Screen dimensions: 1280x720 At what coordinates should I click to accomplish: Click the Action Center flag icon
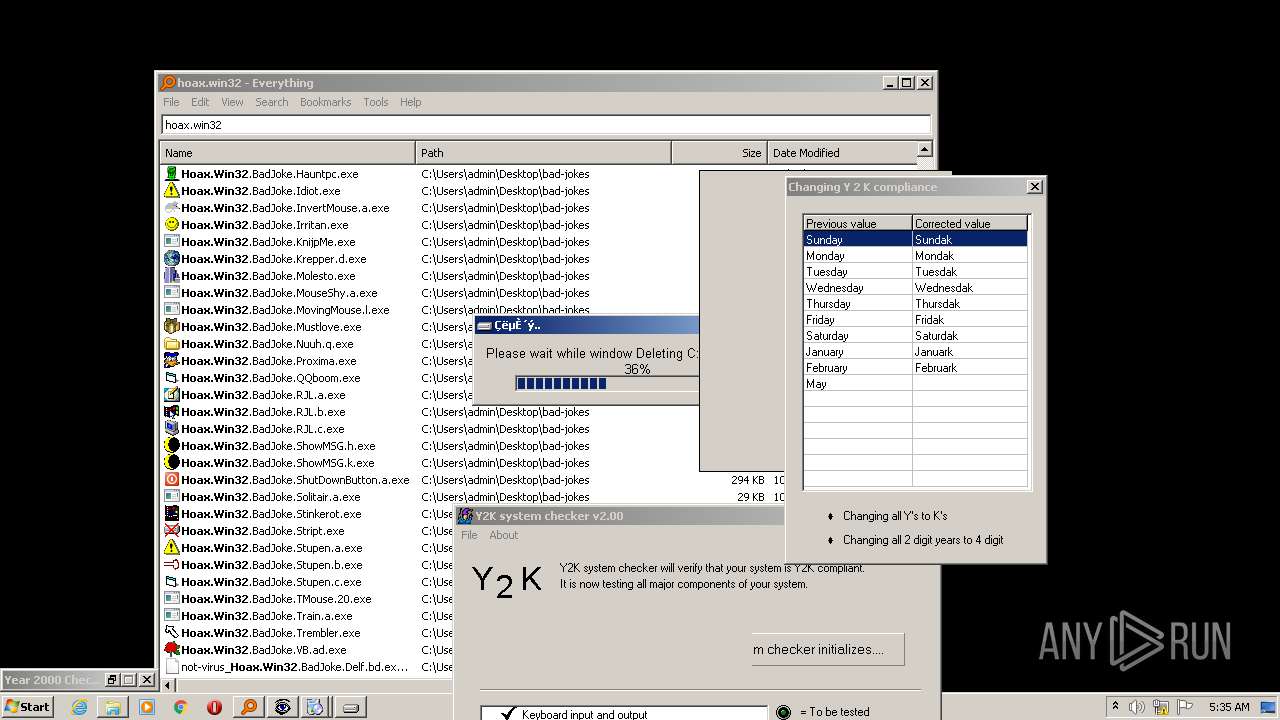pyautogui.click(x=1183, y=707)
